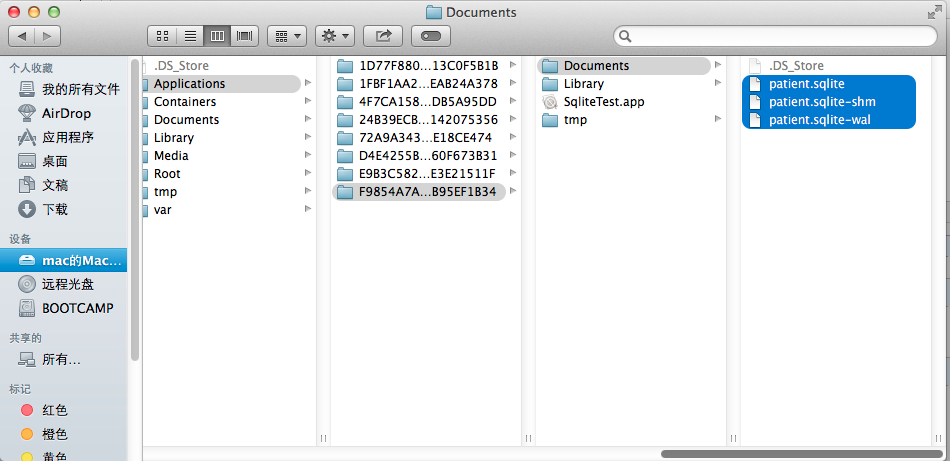Viewport: 950px width, 461px height.
Task: Select the Applications folder in the first column
Action: point(222,84)
